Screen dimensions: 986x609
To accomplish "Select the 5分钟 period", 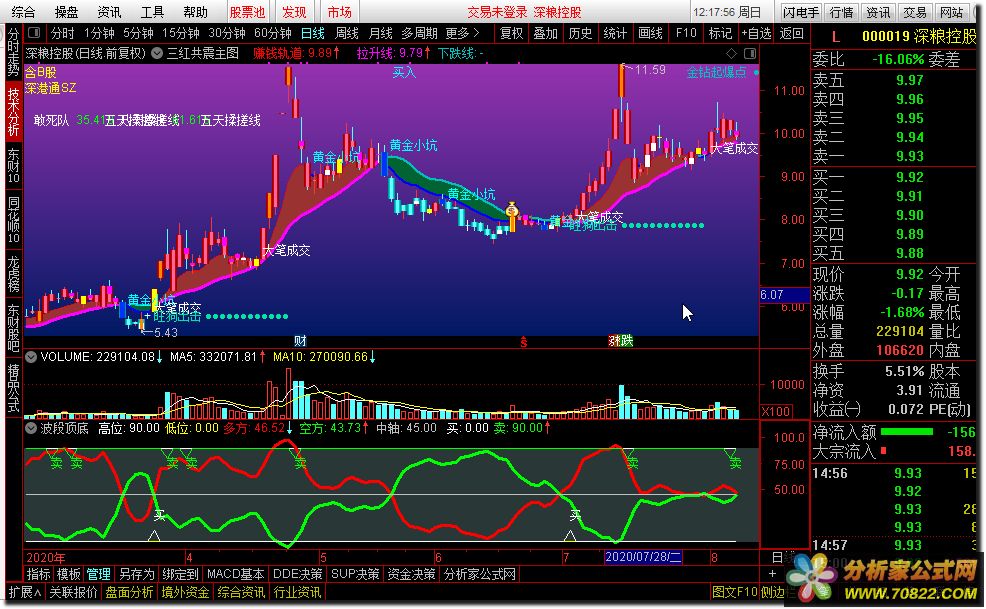I will [x=138, y=33].
